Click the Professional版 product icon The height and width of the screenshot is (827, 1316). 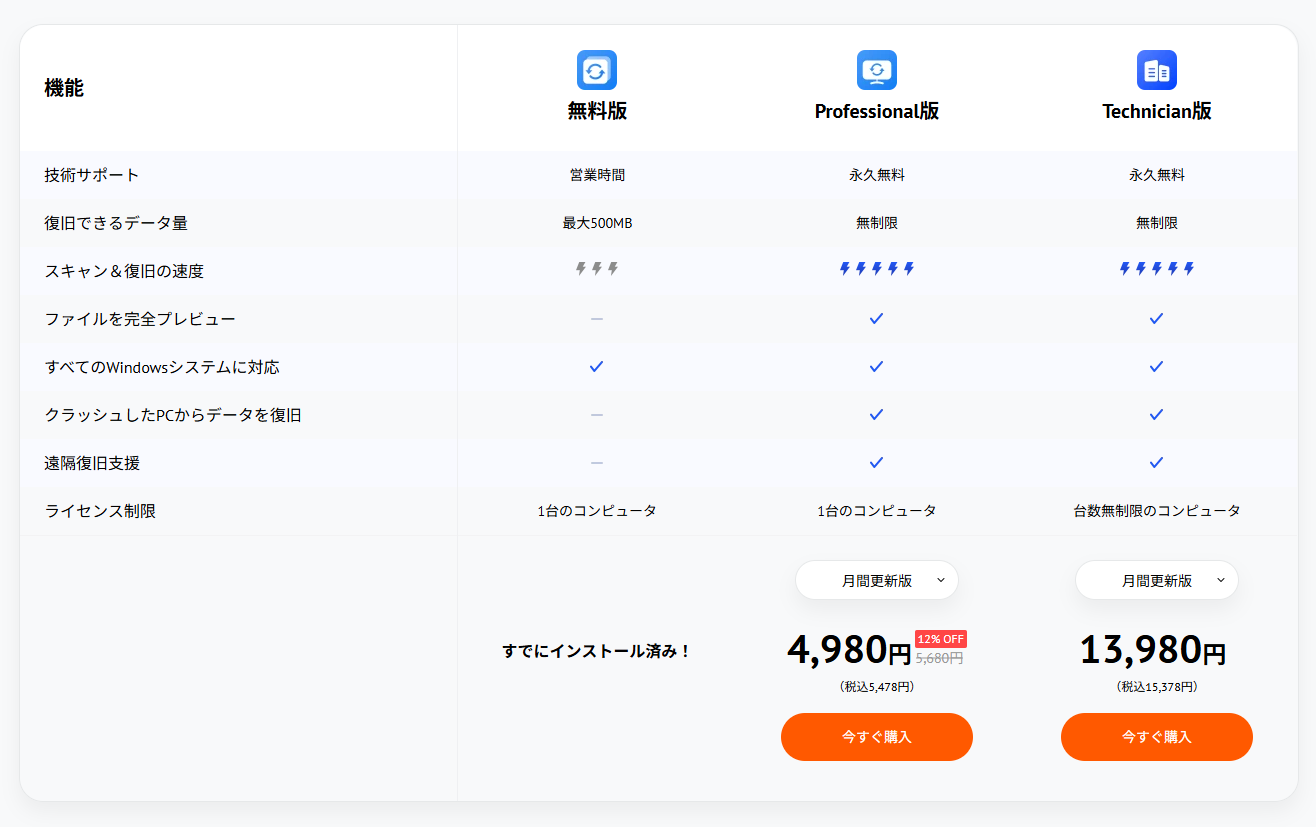877,70
